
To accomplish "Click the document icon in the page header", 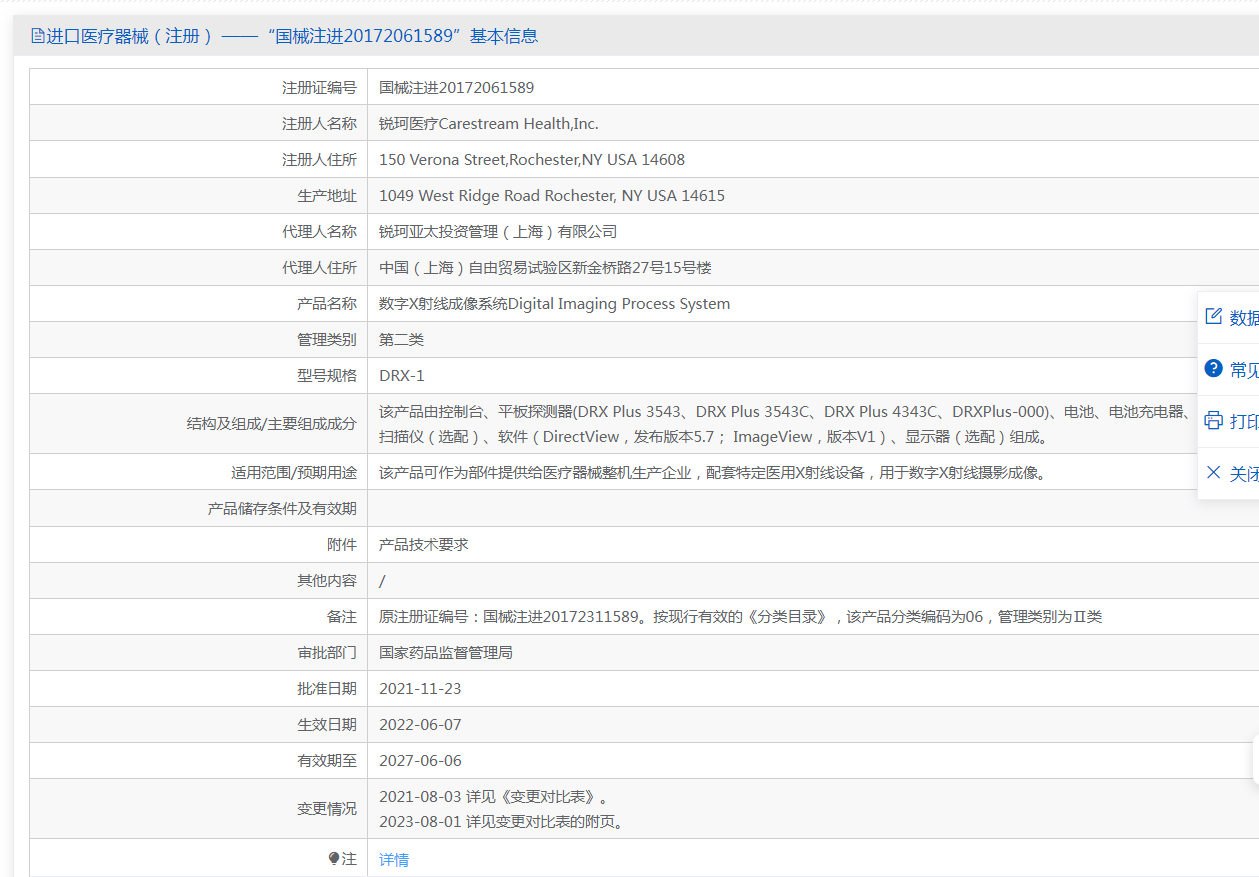I will 38,36.
